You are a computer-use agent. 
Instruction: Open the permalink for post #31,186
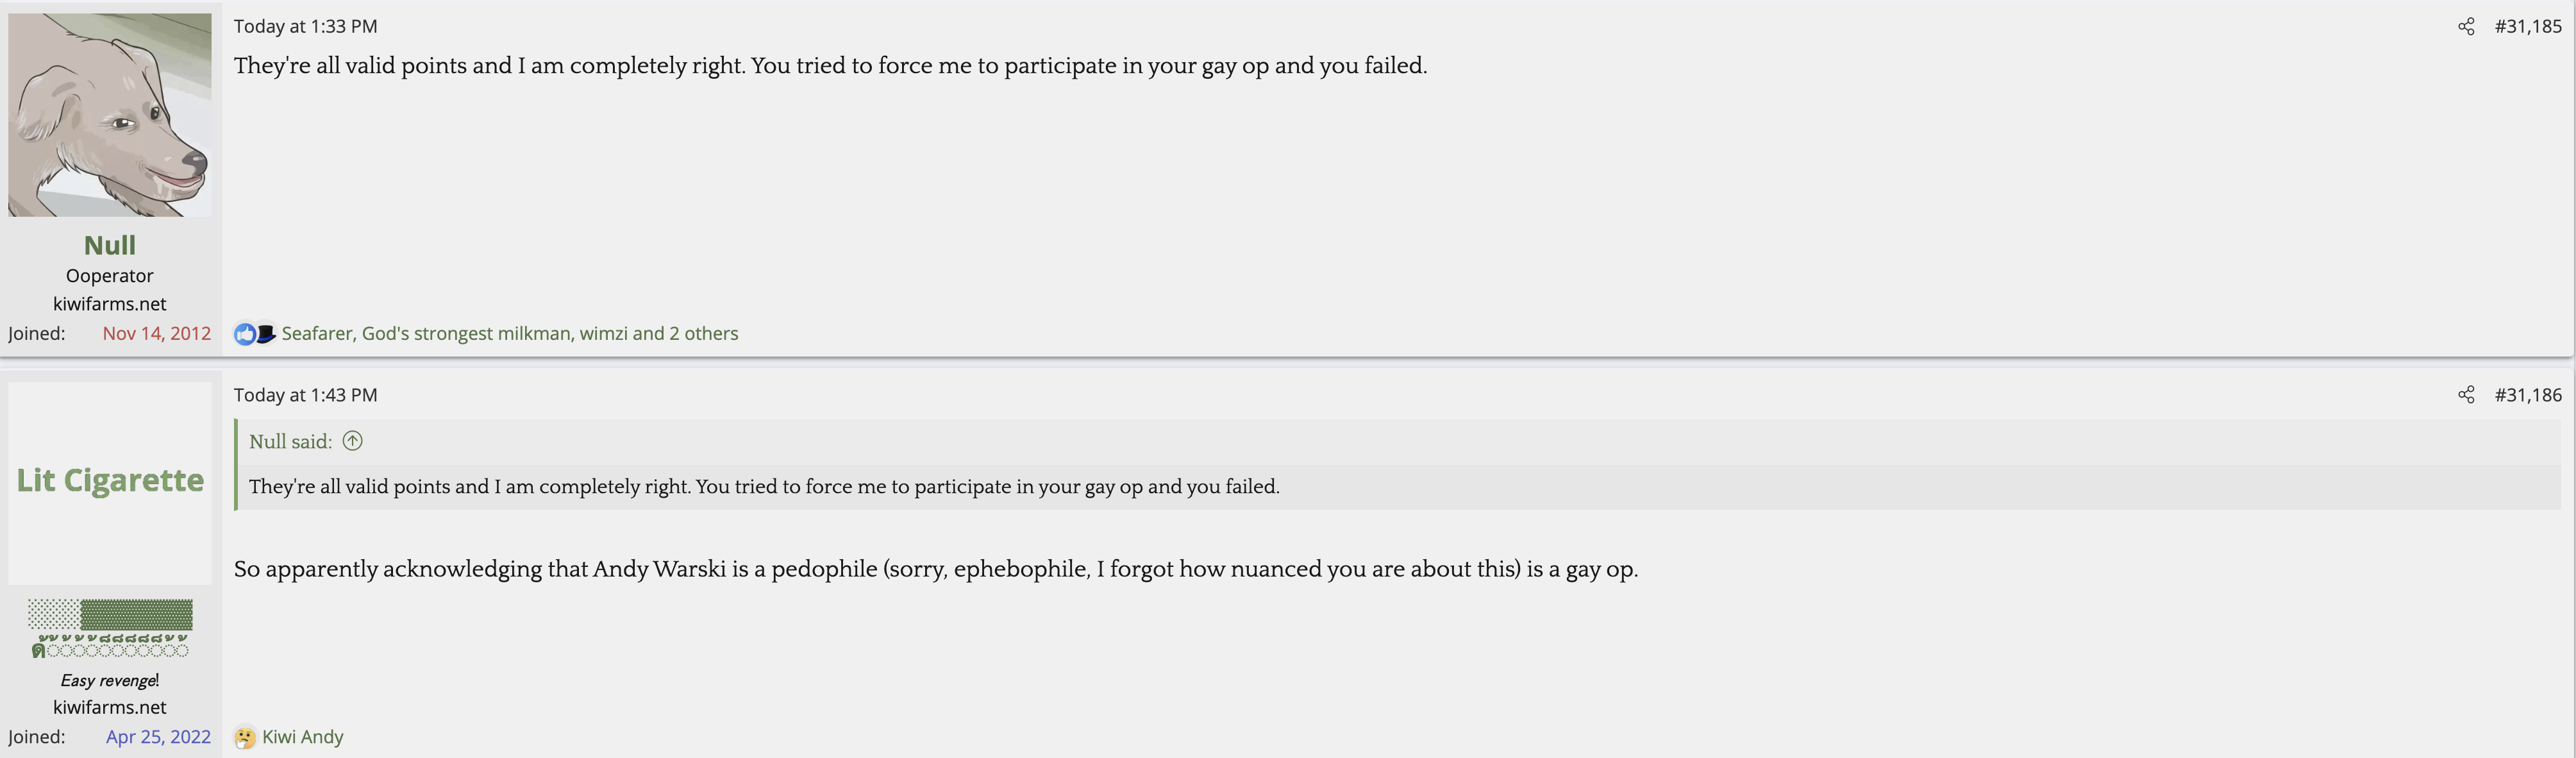[2527, 395]
